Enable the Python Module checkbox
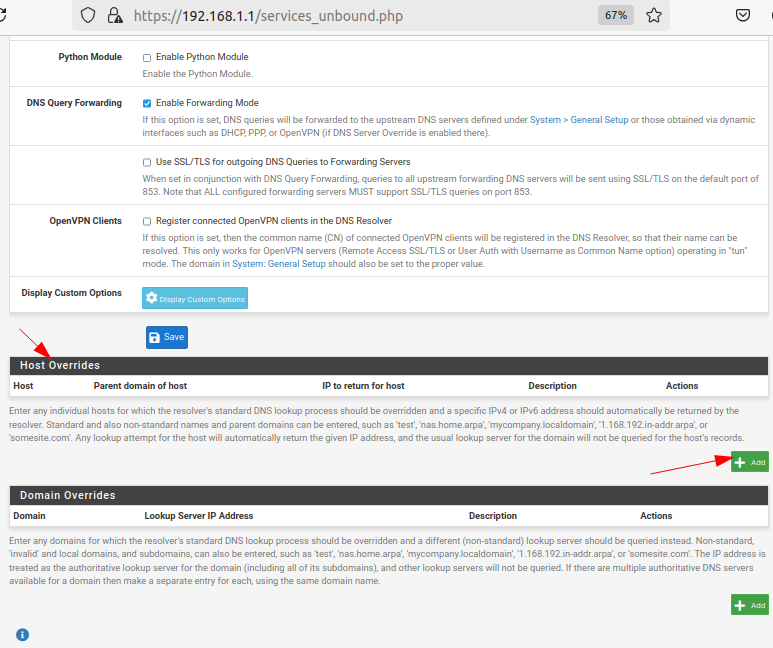The height and width of the screenshot is (648, 773). (x=147, y=57)
